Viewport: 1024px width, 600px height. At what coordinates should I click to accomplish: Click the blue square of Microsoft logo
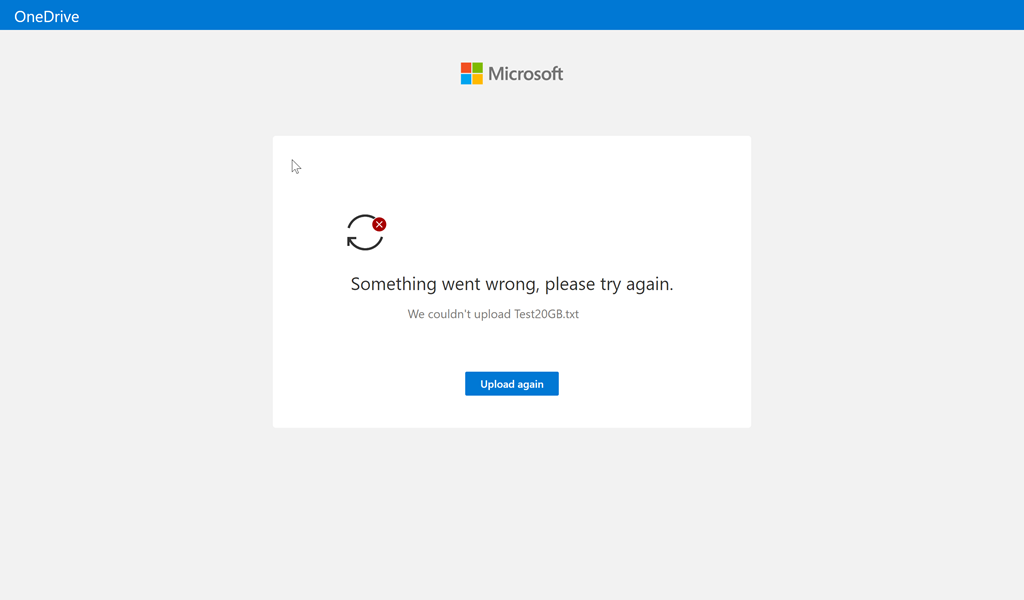click(x=466, y=79)
